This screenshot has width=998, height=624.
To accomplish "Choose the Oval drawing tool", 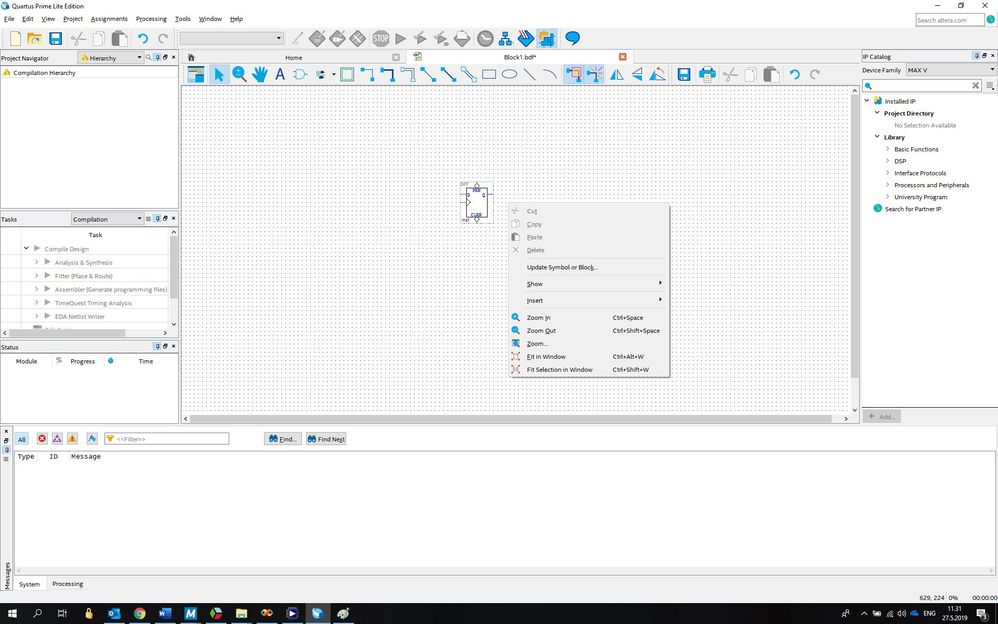I will 509,74.
